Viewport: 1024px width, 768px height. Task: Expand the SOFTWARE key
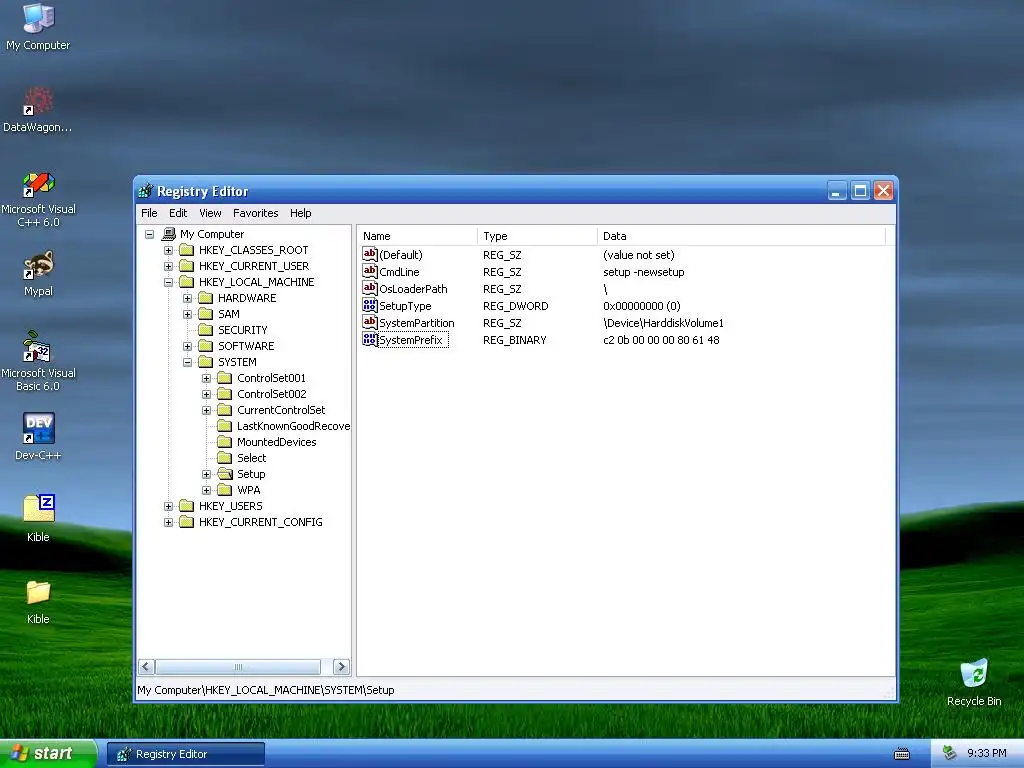[x=187, y=346]
